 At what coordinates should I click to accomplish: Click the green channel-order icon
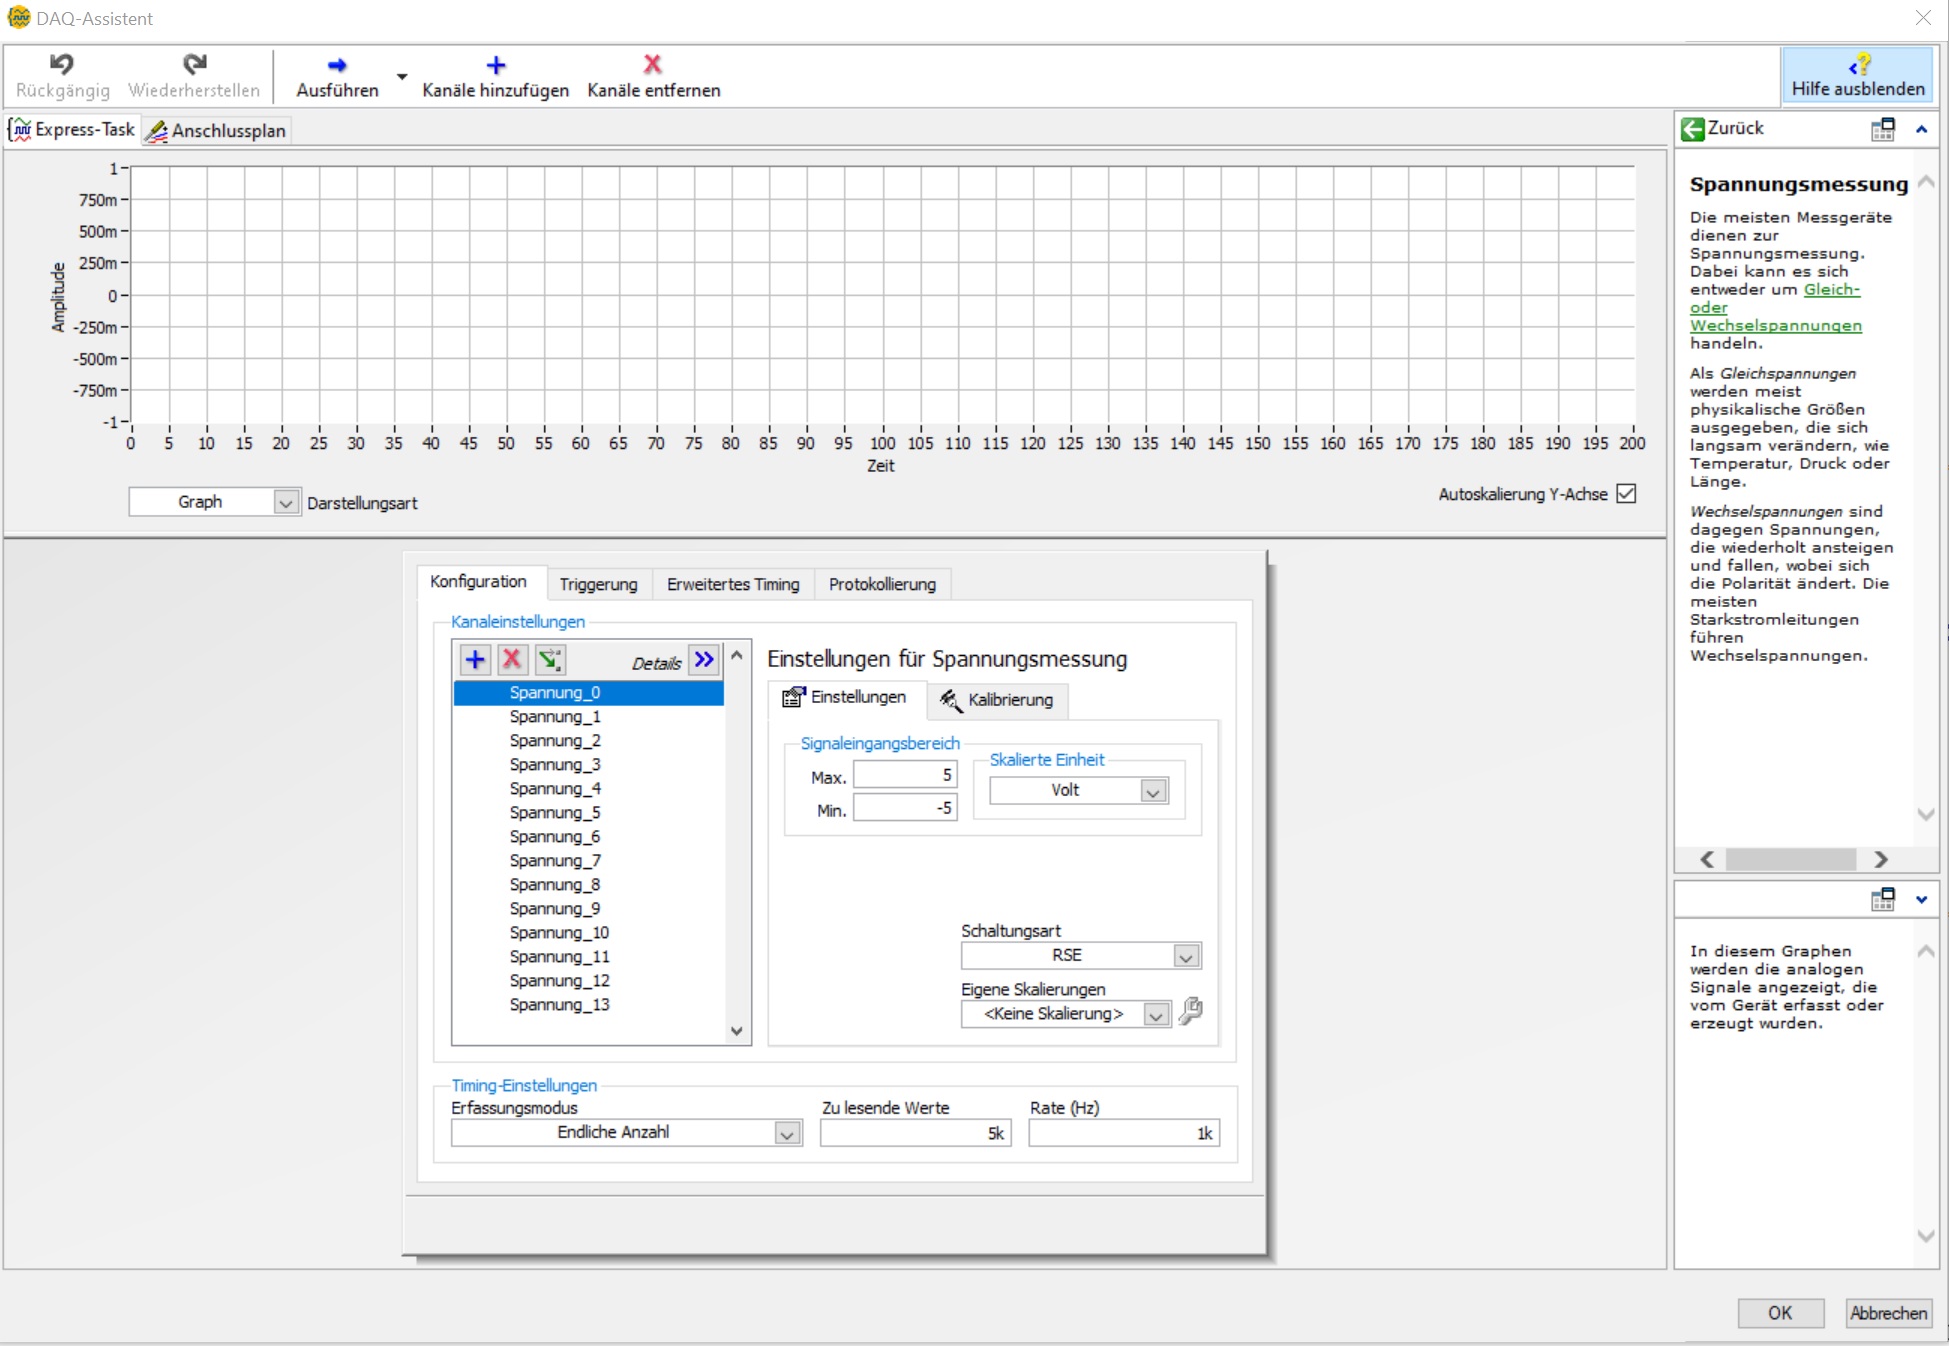pos(550,660)
